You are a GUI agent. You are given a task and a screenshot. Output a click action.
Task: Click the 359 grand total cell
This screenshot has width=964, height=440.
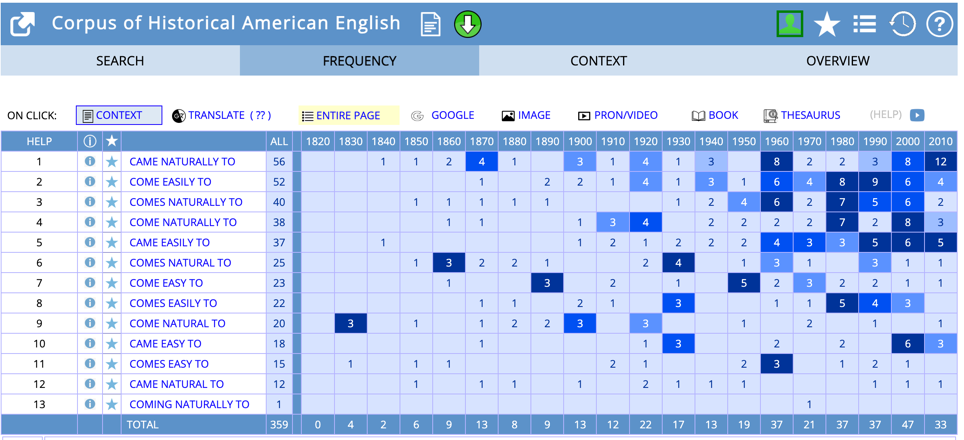pyautogui.click(x=279, y=424)
